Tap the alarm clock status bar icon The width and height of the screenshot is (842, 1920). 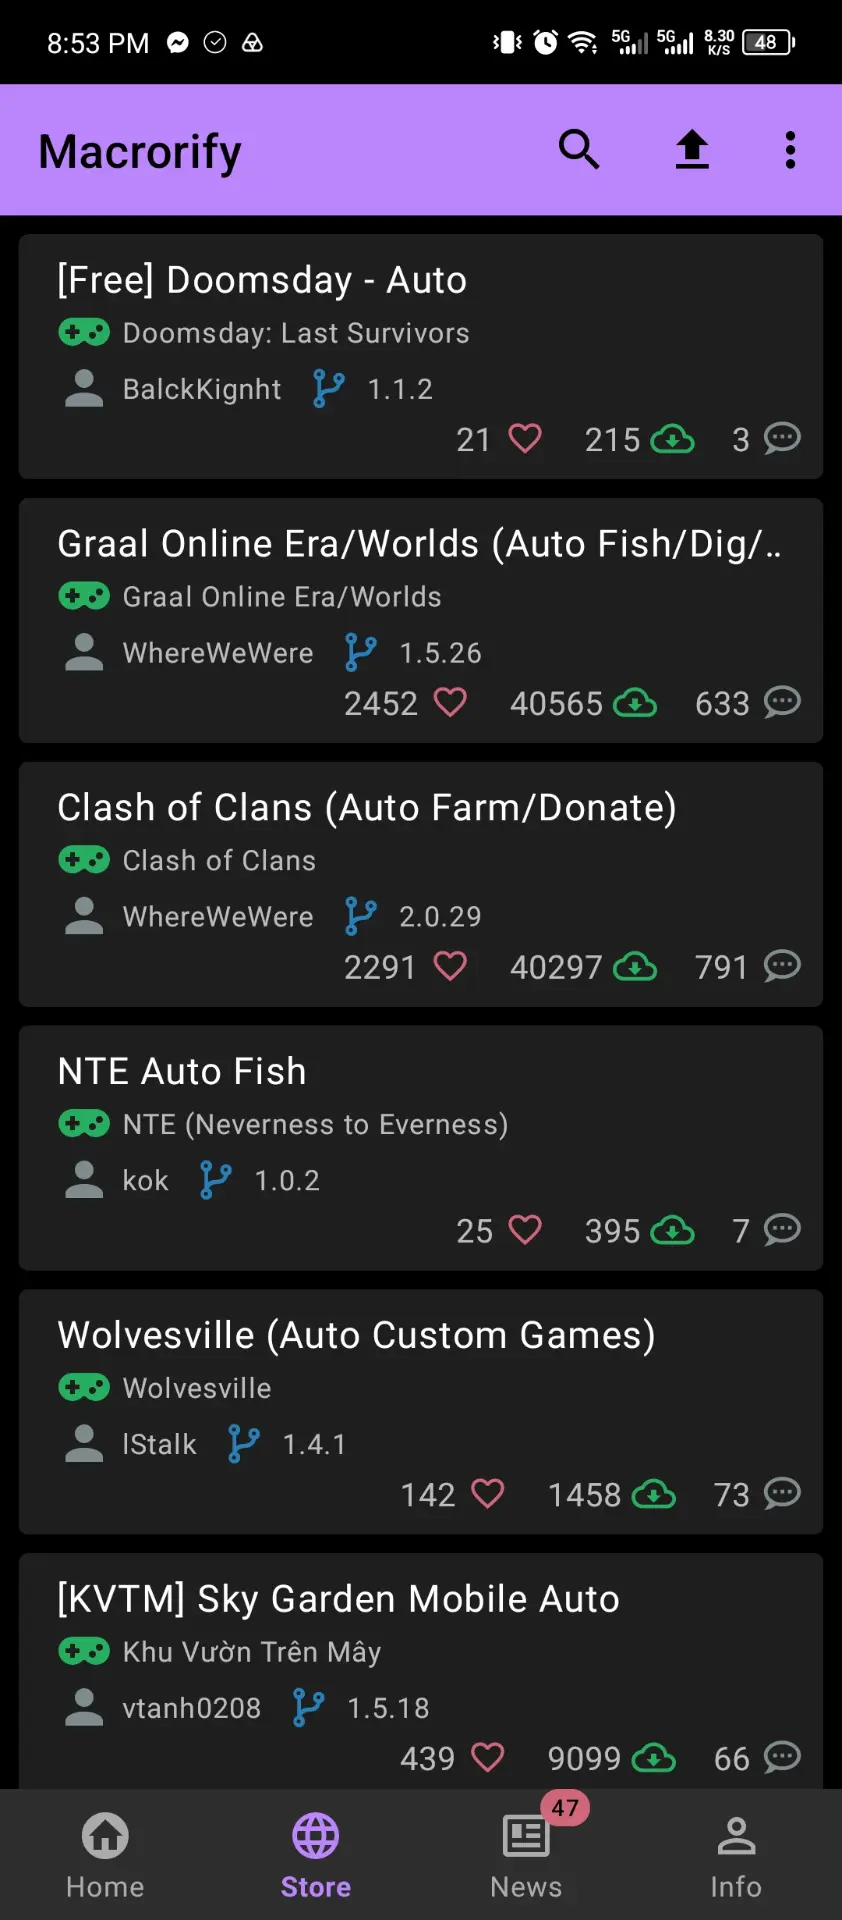[545, 42]
